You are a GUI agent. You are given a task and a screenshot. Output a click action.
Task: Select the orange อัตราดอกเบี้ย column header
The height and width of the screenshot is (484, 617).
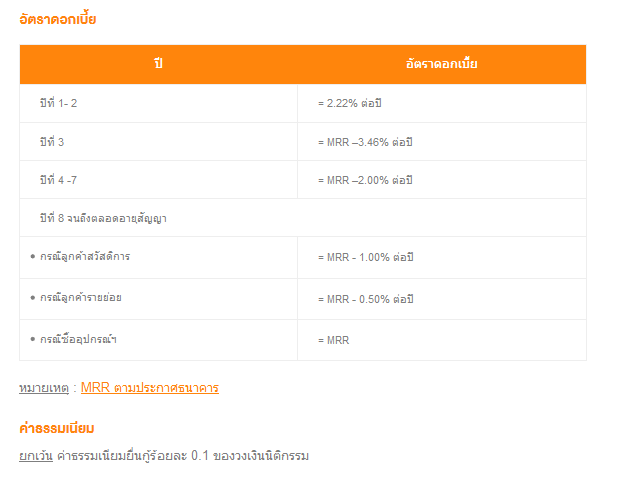tap(442, 64)
